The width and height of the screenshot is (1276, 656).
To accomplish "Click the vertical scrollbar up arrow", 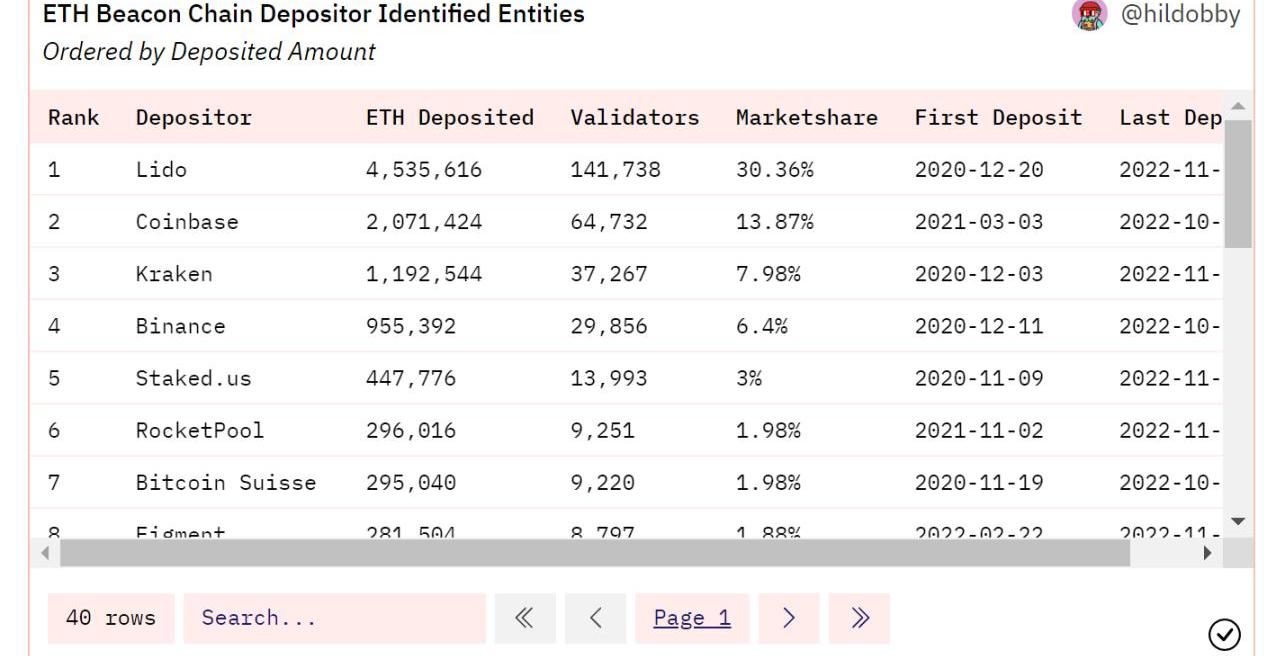I will (x=1238, y=107).
